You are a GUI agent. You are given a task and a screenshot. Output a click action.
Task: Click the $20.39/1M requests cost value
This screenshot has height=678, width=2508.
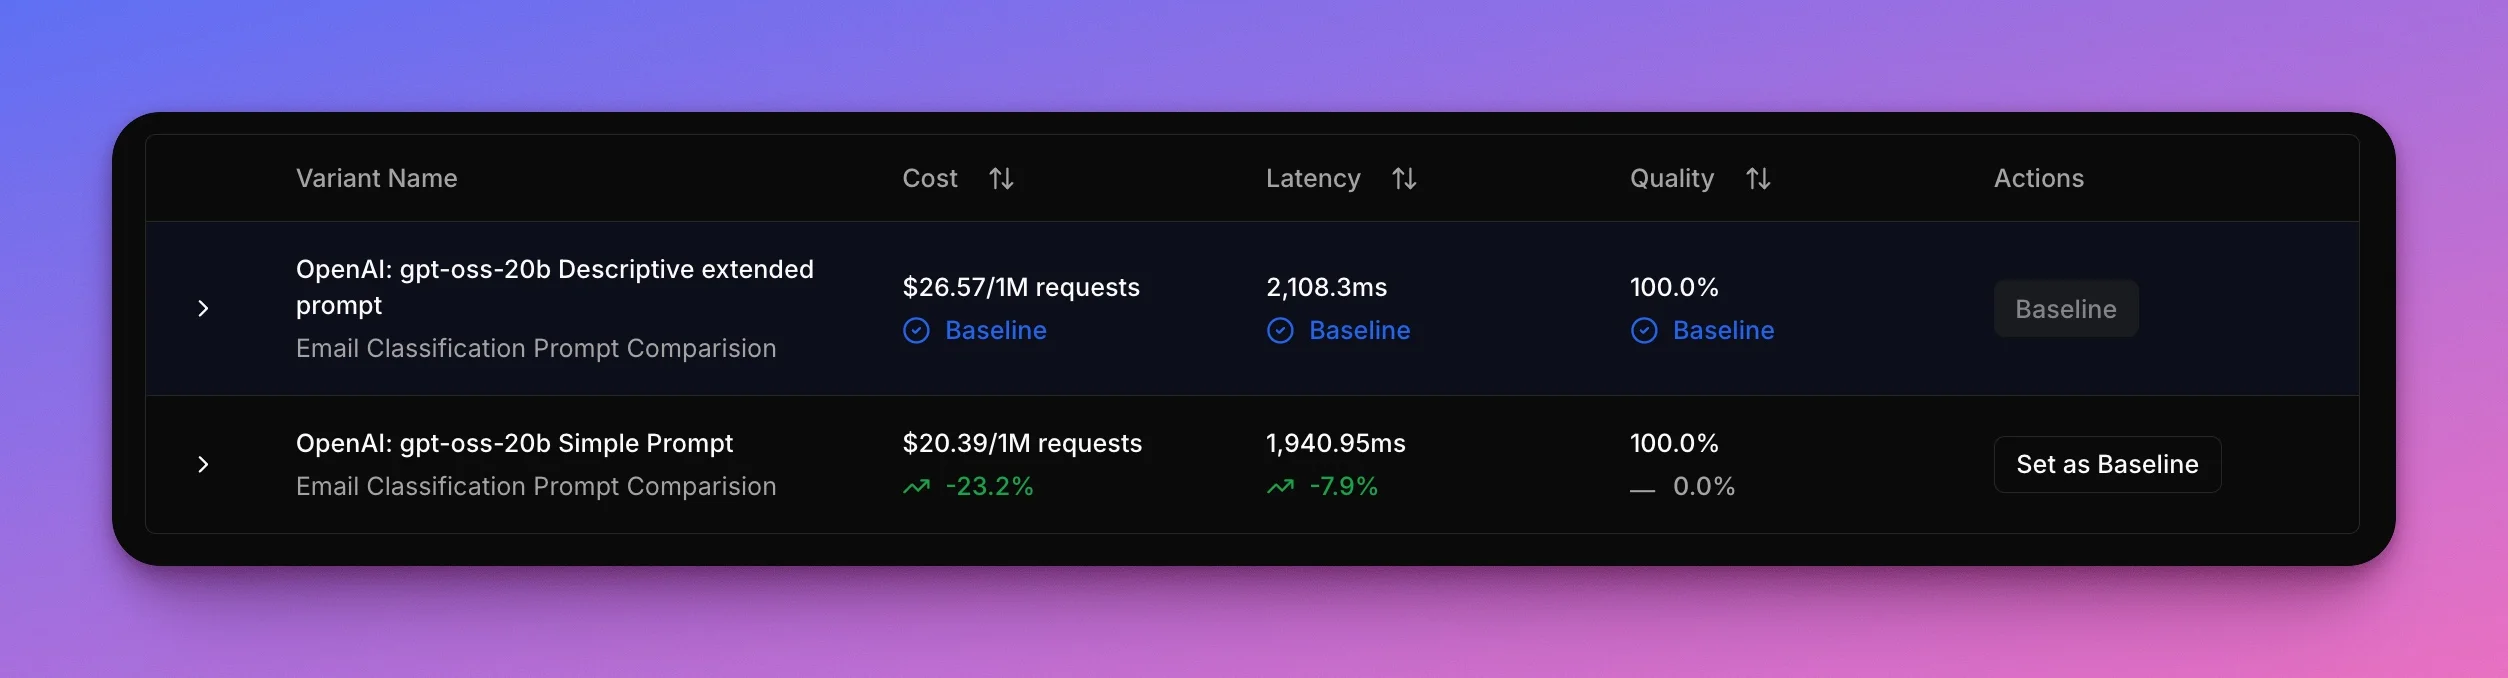click(1021, 443)
